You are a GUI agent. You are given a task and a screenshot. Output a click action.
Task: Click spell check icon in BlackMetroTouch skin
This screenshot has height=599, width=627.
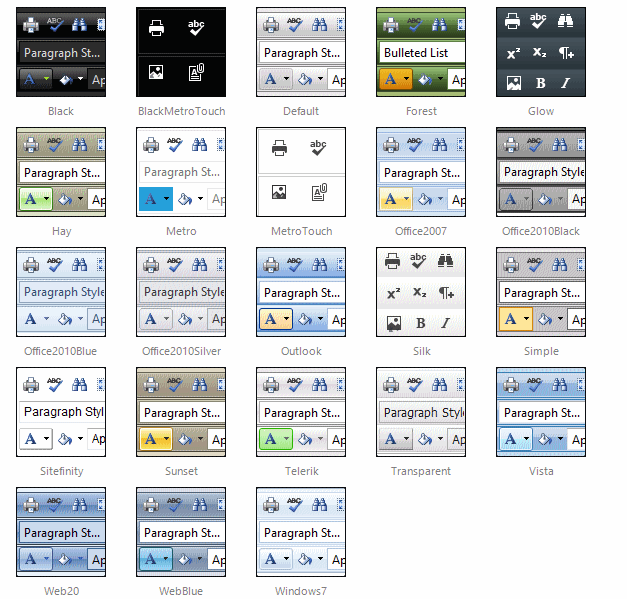(x=196, y=28)
